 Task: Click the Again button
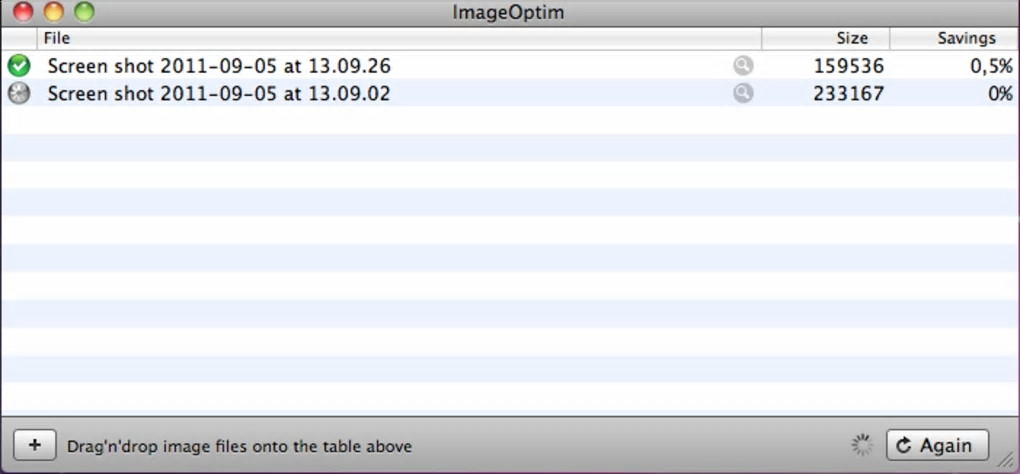(936, 446)
